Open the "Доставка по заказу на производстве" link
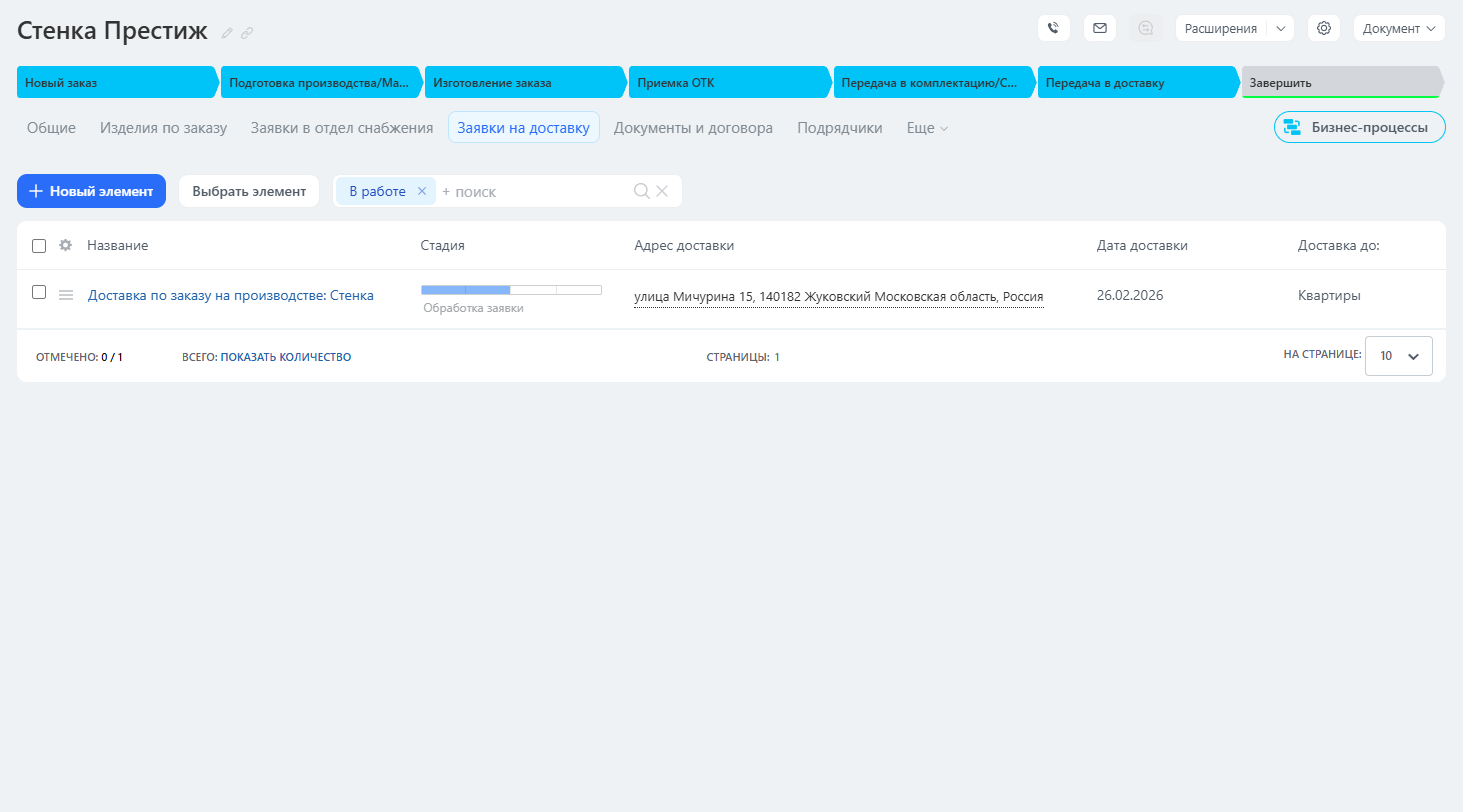Screen dimensions: 1463x812 point(230,296)
